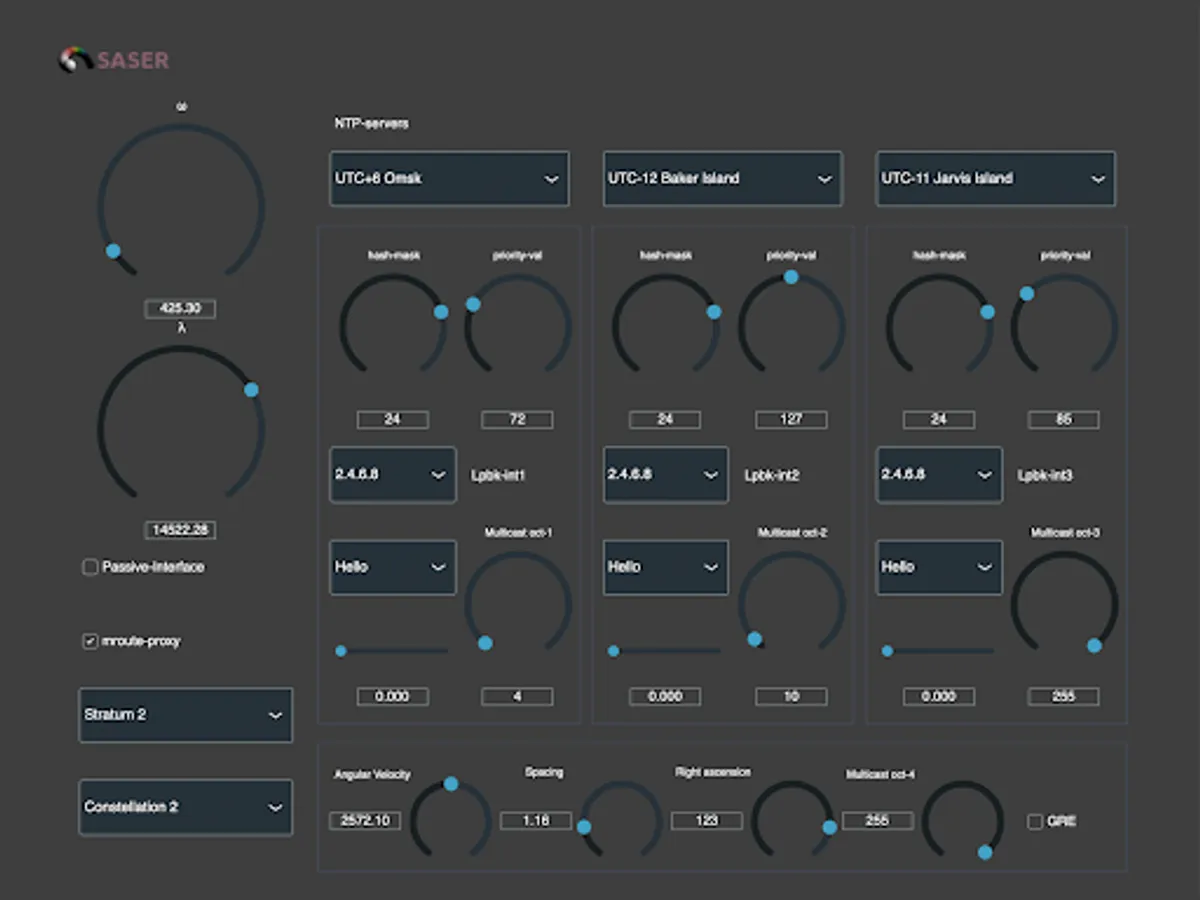This screenshot has height=900, width=1200.
Task: Open the Hello dropdown in the Lpbk-int2 panel
Action: (666, 567)
